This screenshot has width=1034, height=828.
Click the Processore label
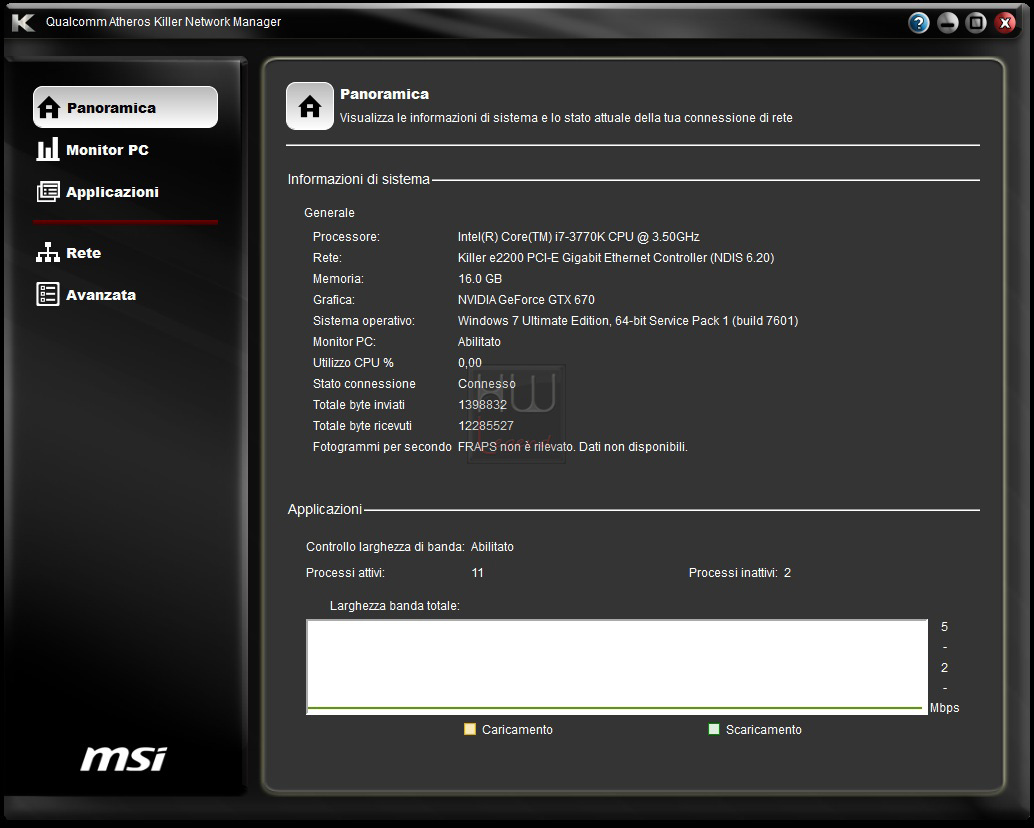(346, 237)
